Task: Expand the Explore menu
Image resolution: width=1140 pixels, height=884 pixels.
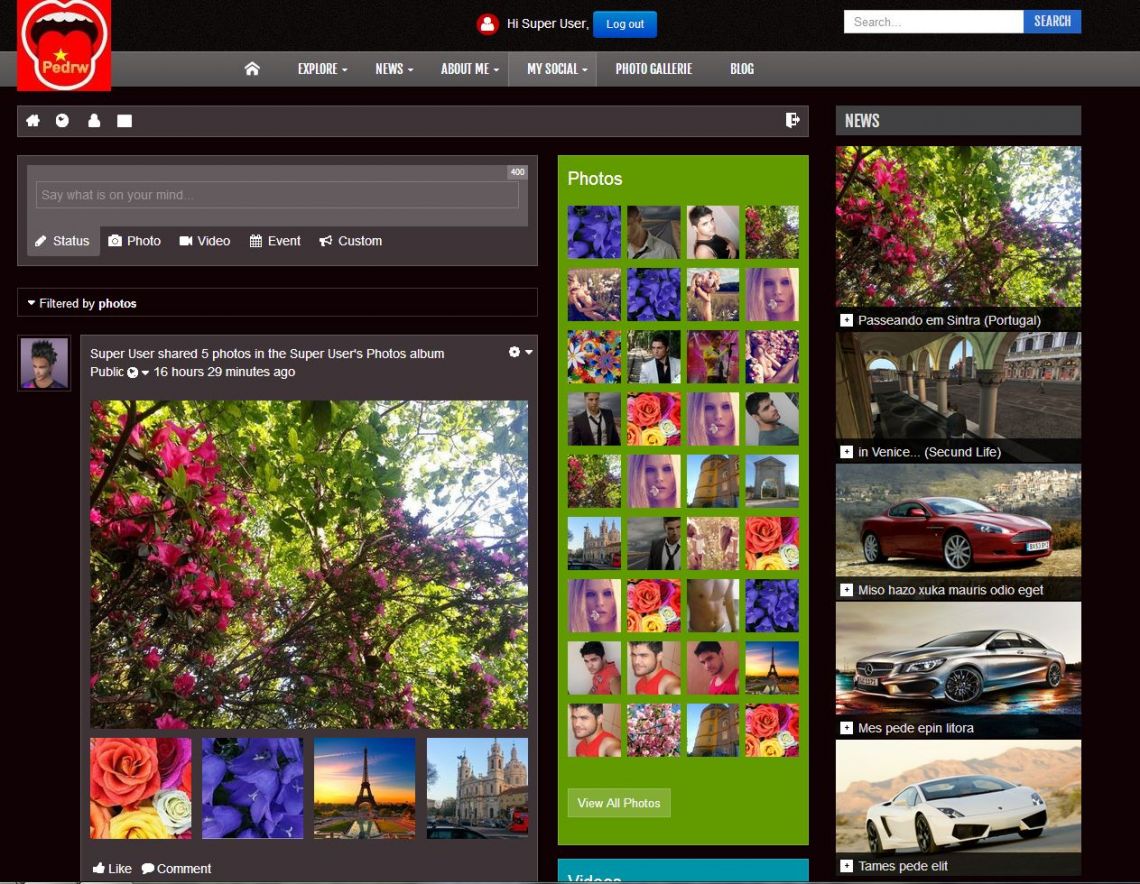Action: pyautogui.click(x=322, y=69)
